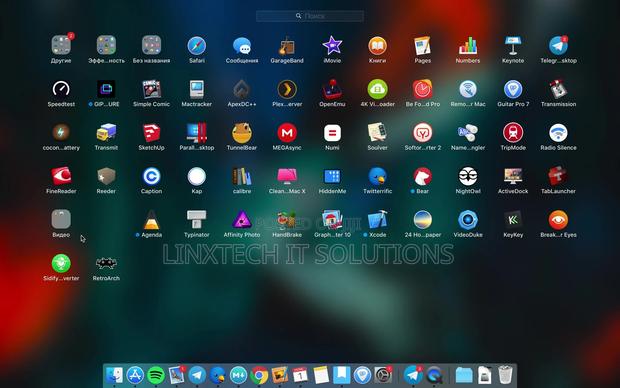The width and height of the screenshot is (620, 388).
Task: Launch Xcode
Action: click(x=377, y=220)
